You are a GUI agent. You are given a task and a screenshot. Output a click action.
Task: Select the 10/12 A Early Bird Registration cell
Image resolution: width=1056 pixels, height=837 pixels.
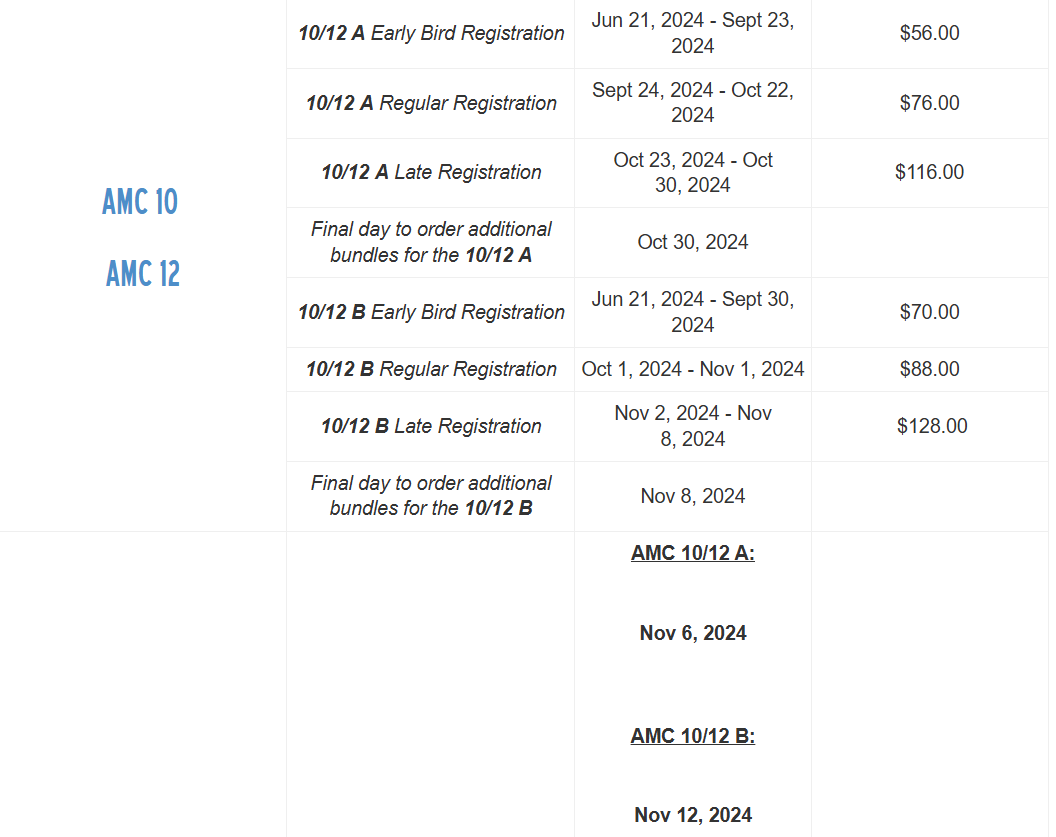point(431,33)
